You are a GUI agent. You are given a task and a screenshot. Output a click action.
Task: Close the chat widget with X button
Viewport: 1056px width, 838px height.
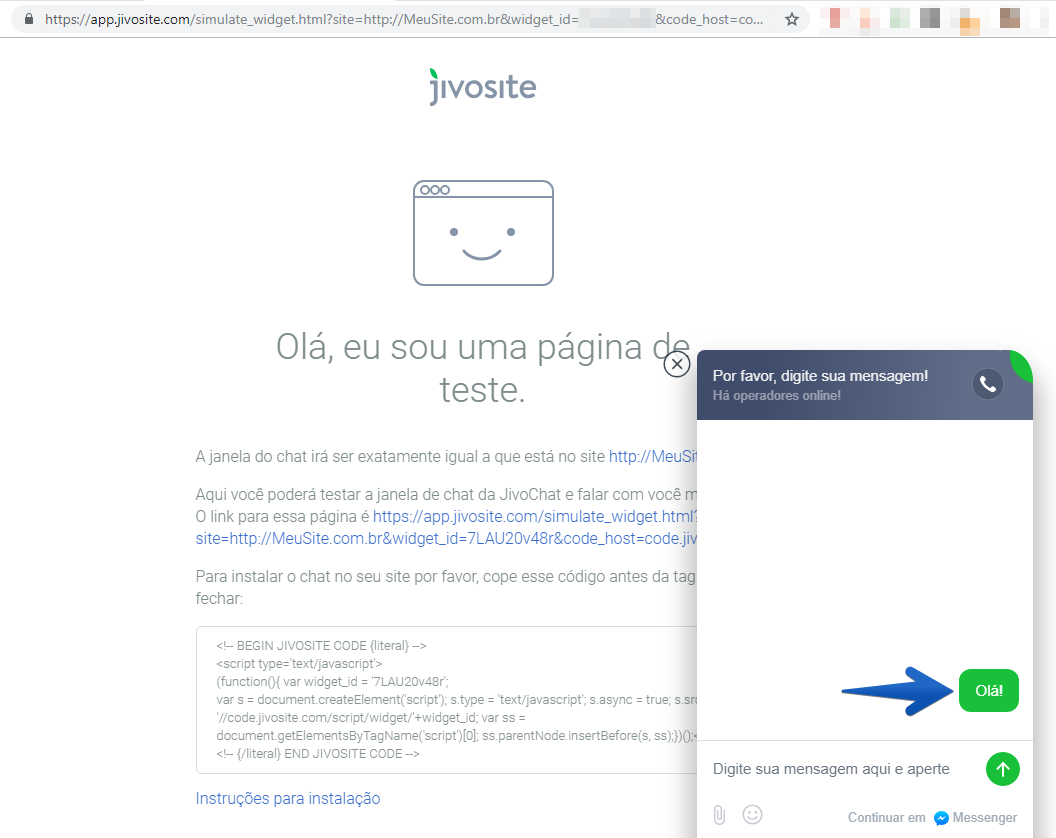[677, 364]
